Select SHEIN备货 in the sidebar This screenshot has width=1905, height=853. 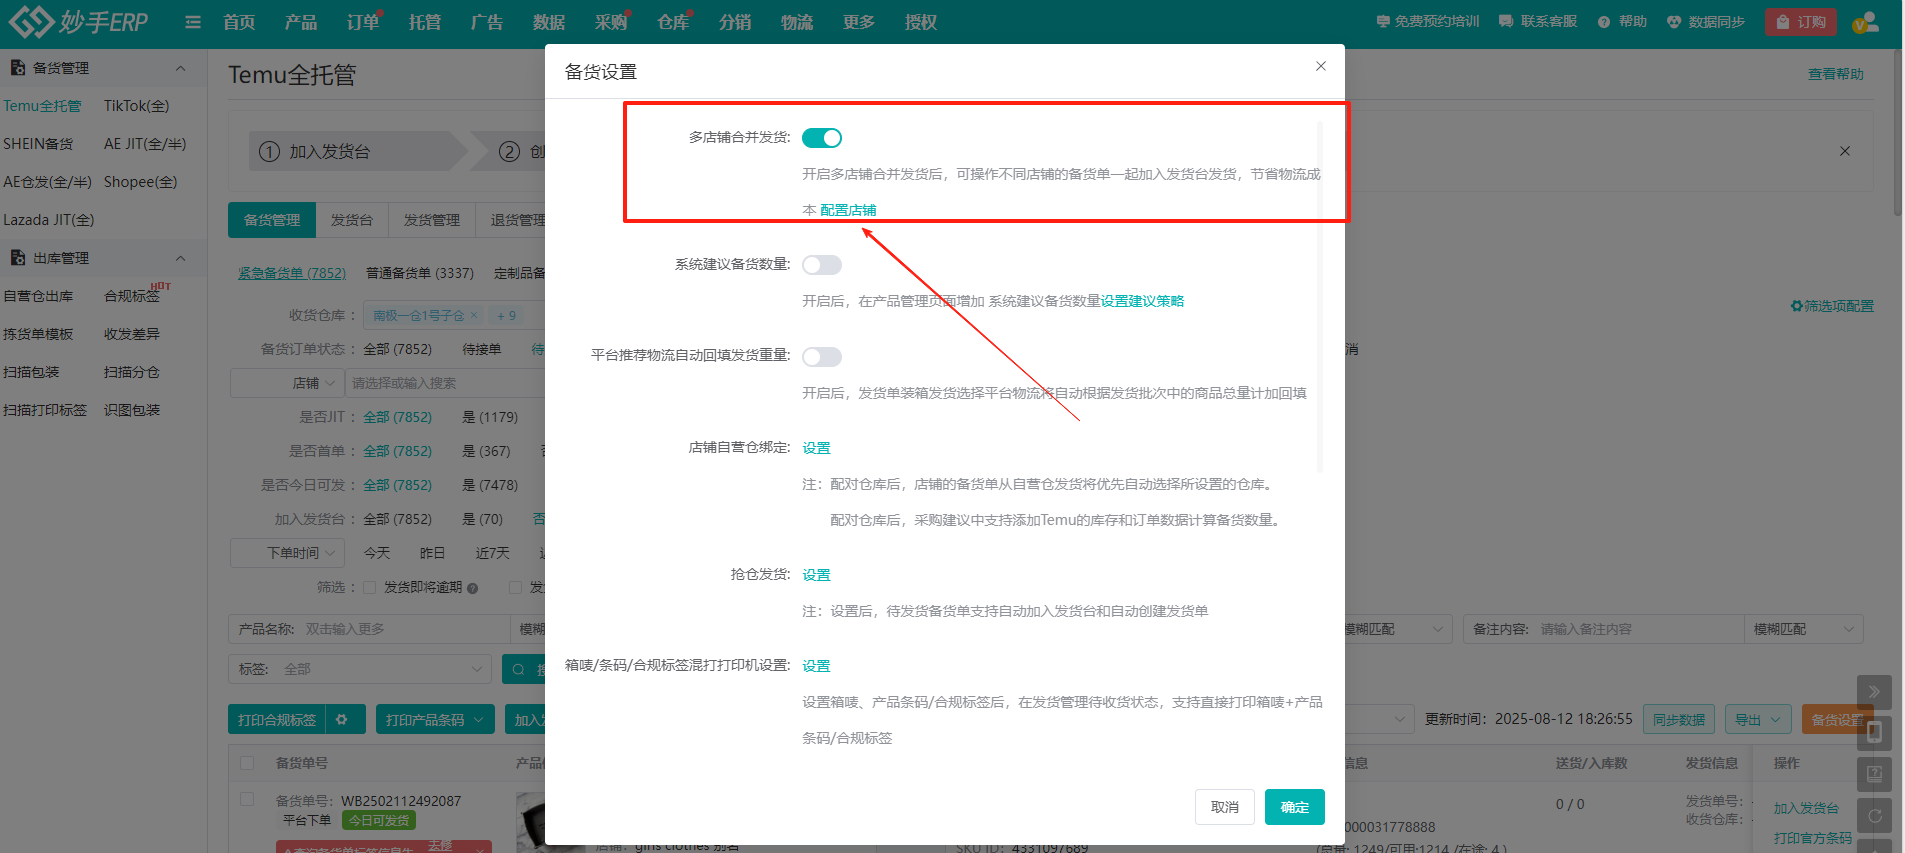coord(38,144)
